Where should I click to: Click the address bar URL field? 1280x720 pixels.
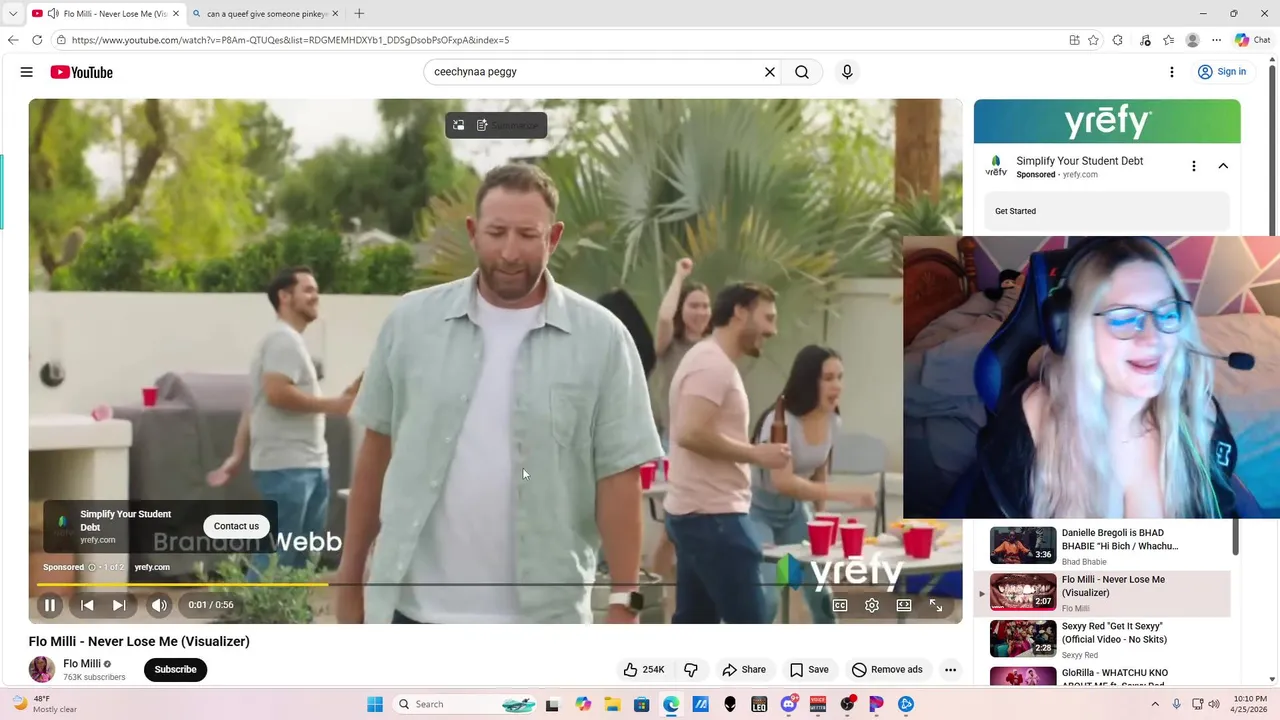pos(560,40)
